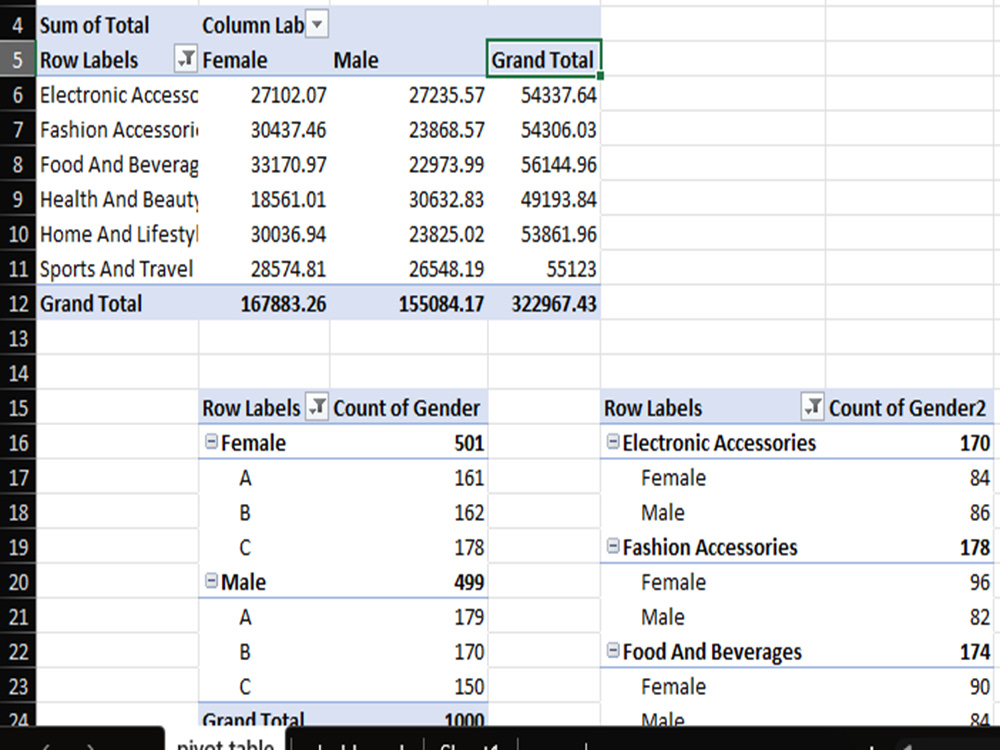Click the count 86 under Electronic Accessories
Image resolution: width=1000 pixels, height=750 pixels.
pos(909,512)
